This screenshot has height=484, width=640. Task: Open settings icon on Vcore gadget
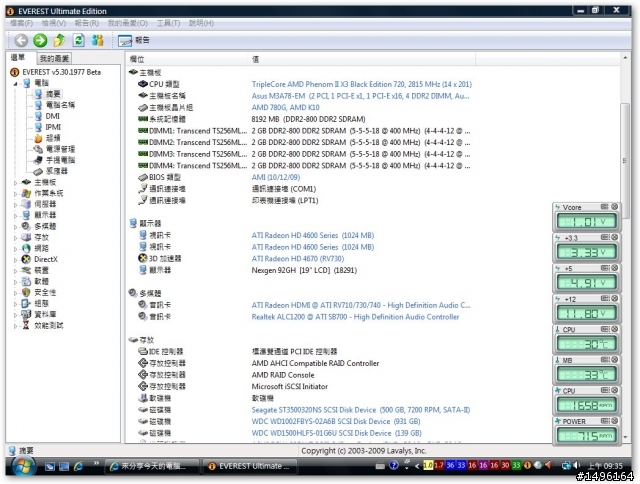coord(605,207)
